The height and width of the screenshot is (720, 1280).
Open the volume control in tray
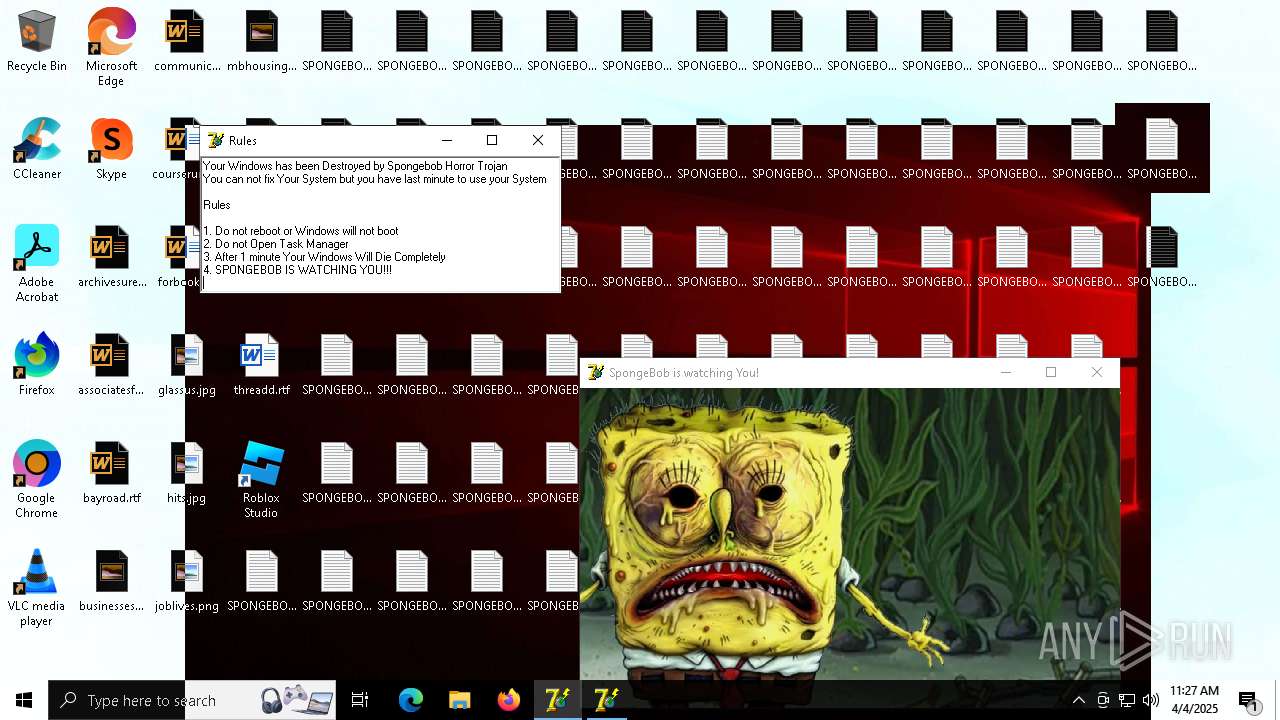coord(1151,700)
